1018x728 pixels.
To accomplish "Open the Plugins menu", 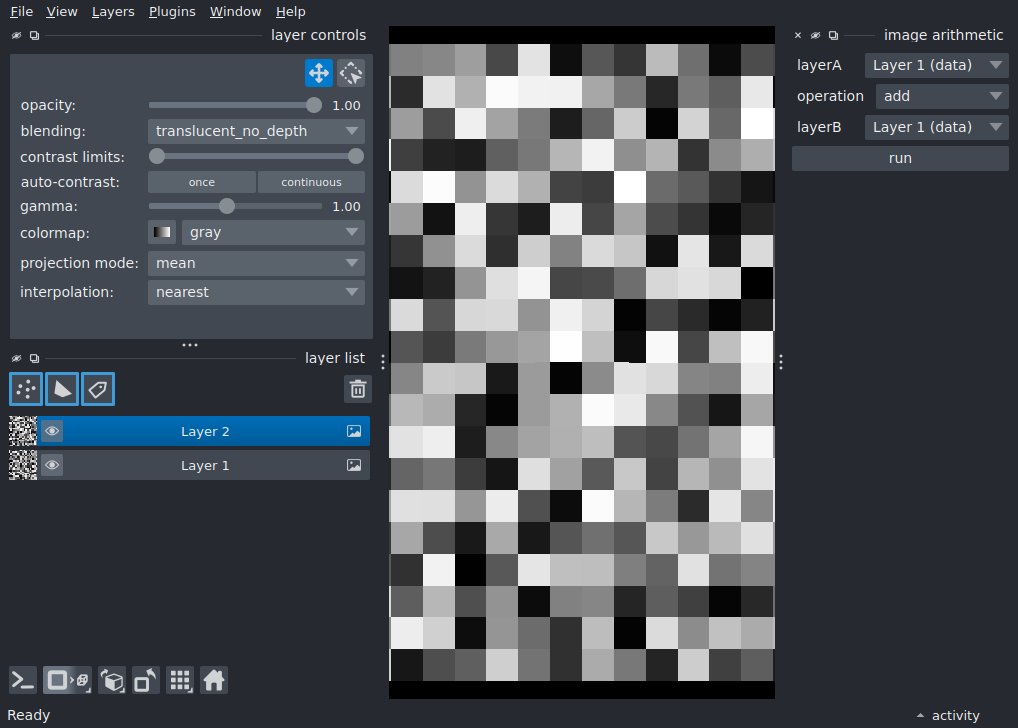I will (x=172, y=12).
